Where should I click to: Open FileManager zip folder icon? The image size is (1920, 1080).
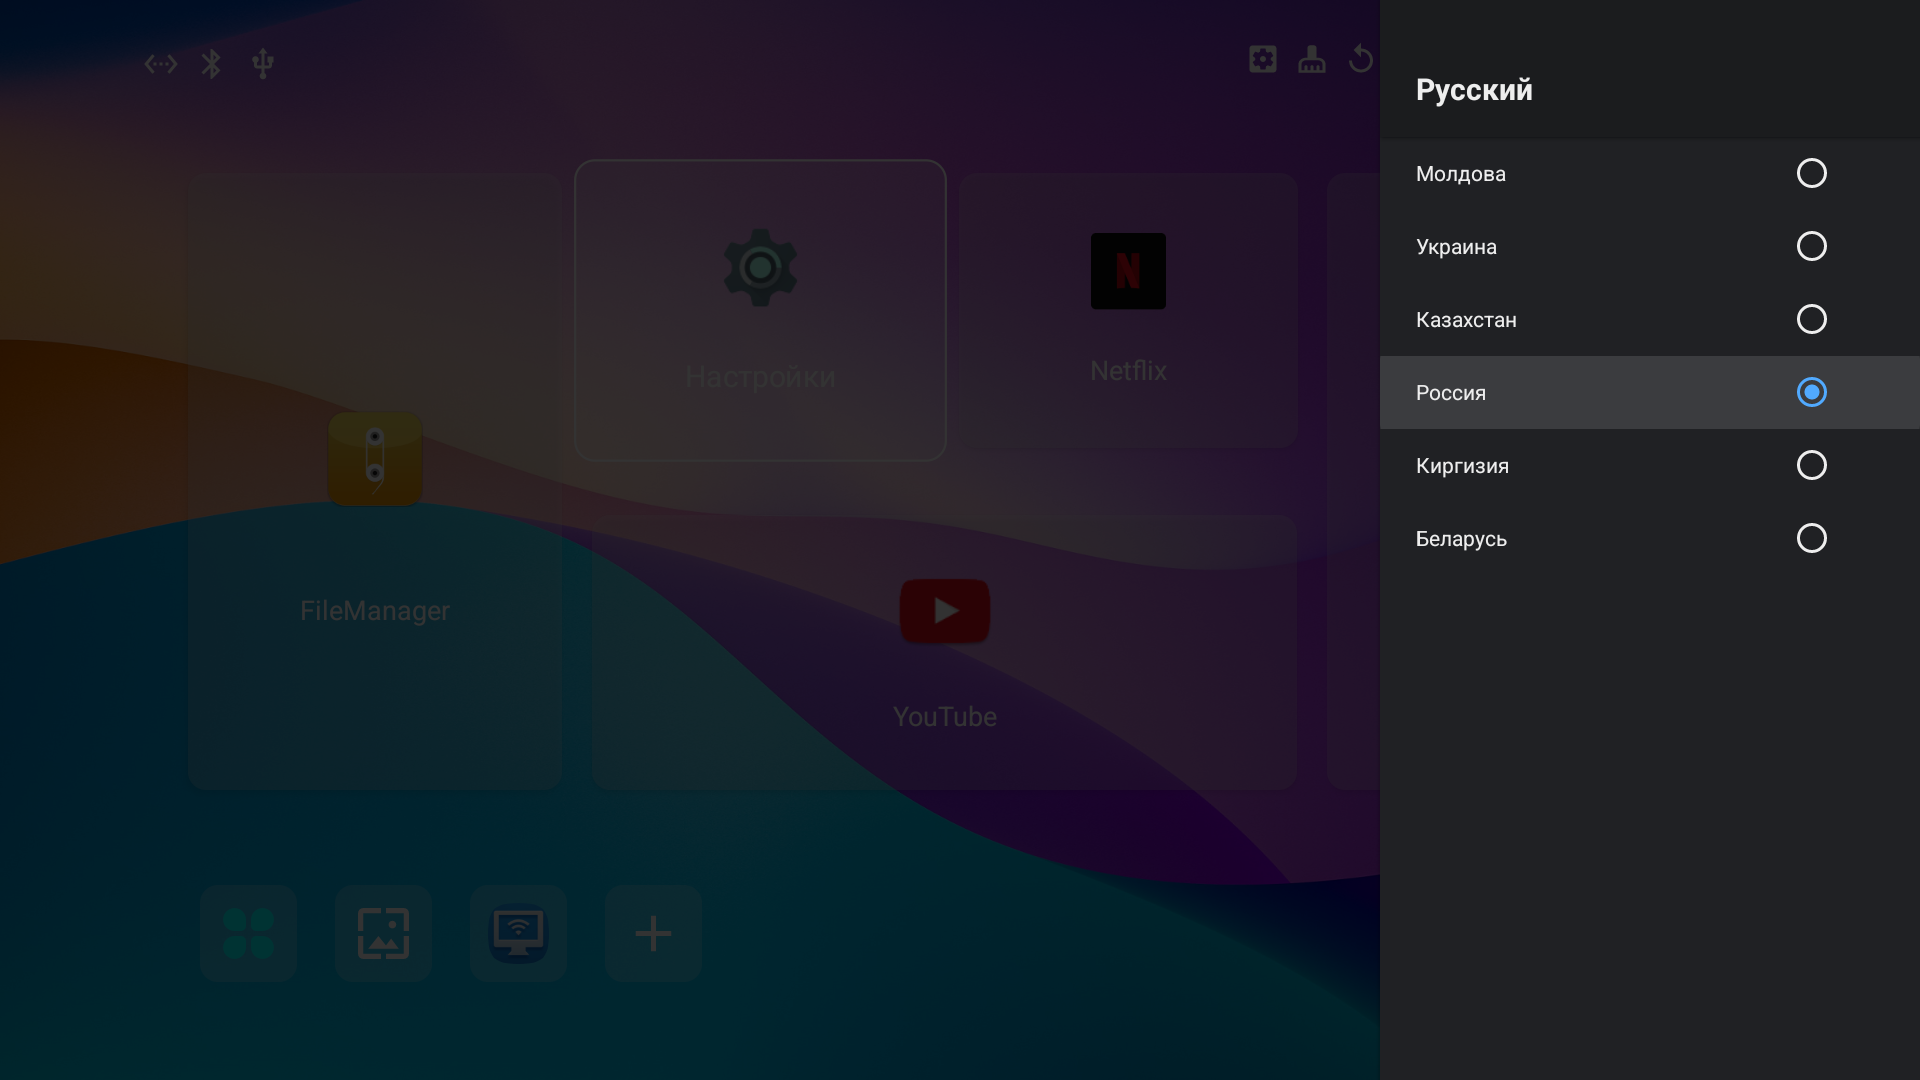pyautogui.click(x=375, y=458)
